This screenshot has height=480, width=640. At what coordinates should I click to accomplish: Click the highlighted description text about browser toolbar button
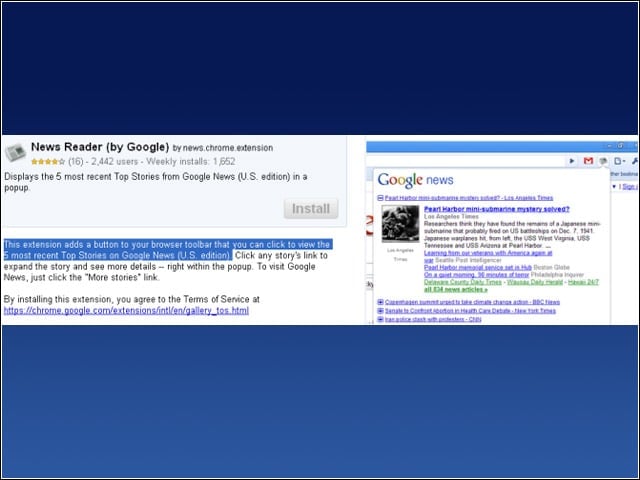pos(167,250)
